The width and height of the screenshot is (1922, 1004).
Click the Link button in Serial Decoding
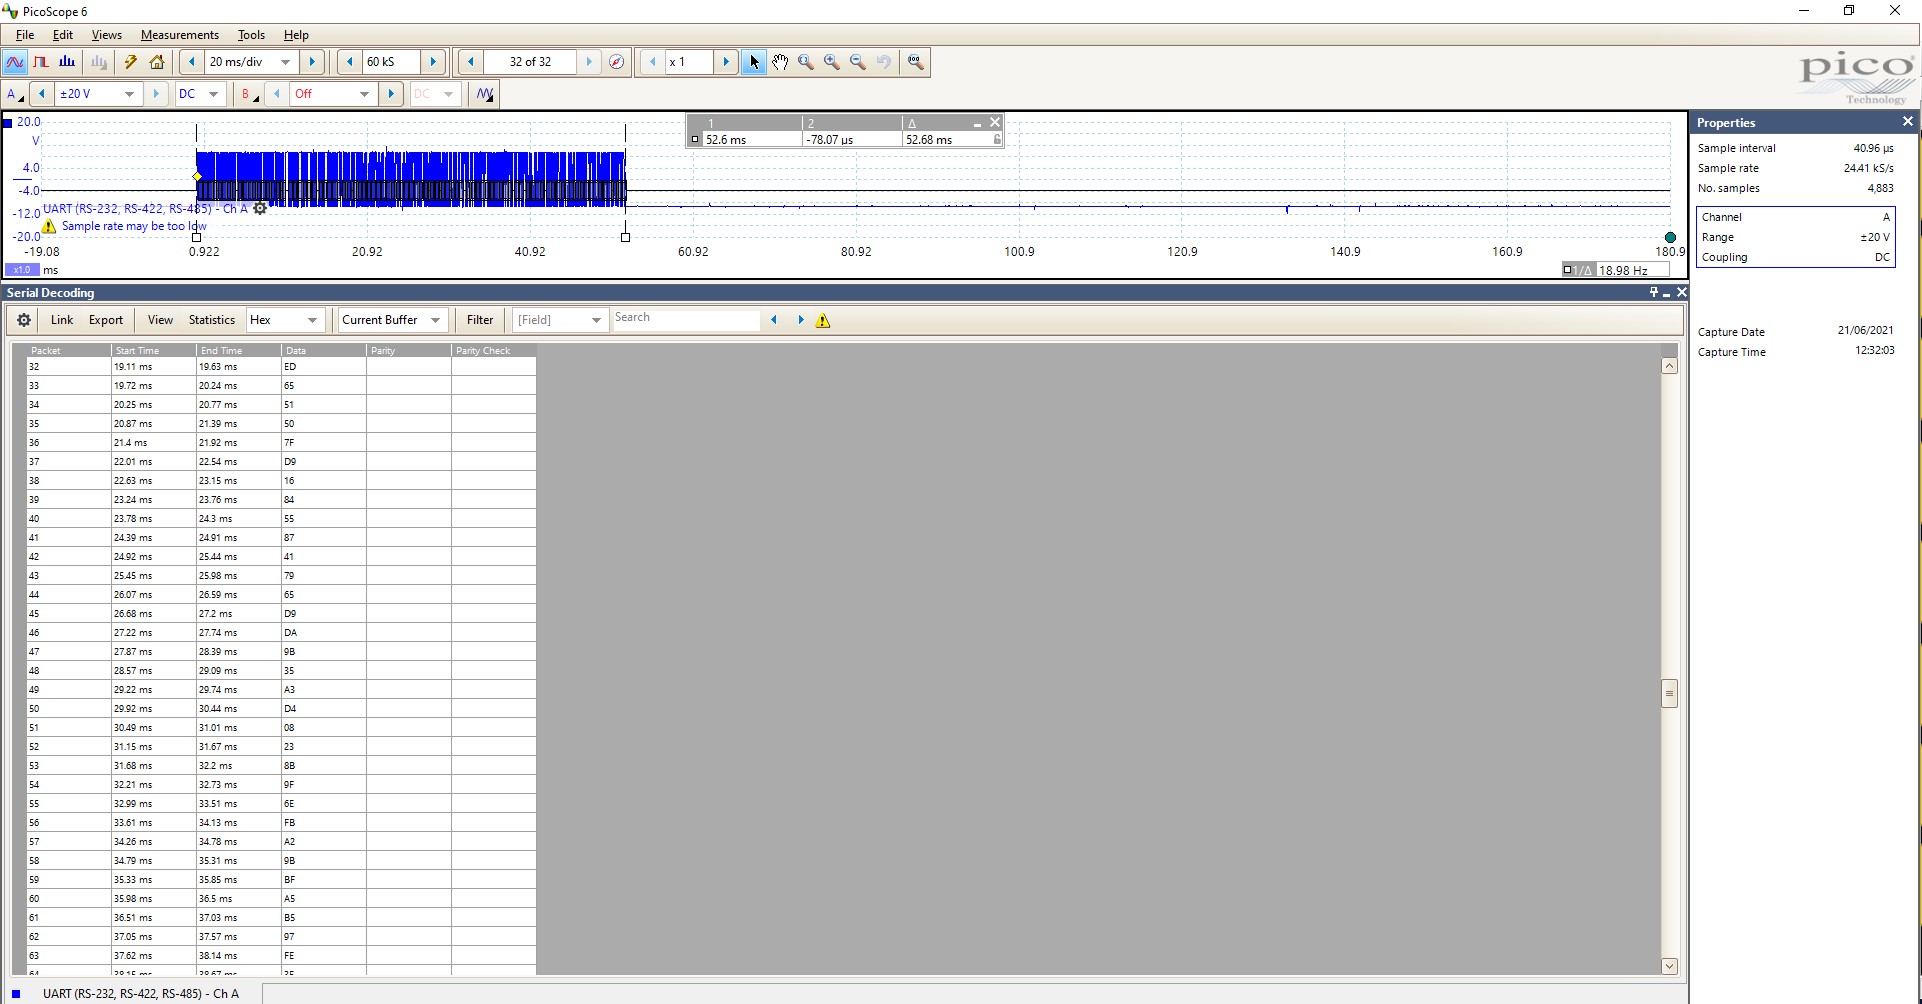click(62, 320)
